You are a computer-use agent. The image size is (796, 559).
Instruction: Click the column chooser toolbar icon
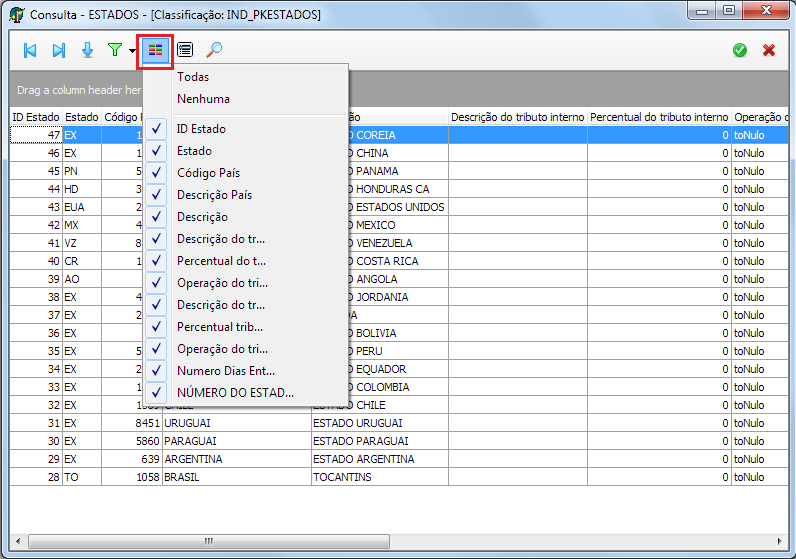(x=157, y=50)
